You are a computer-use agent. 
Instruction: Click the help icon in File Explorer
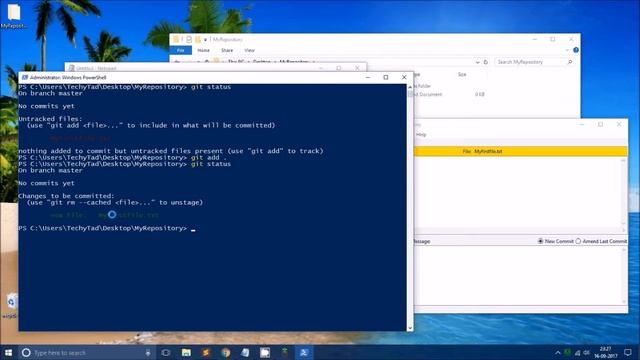click(x=576, y=50)
